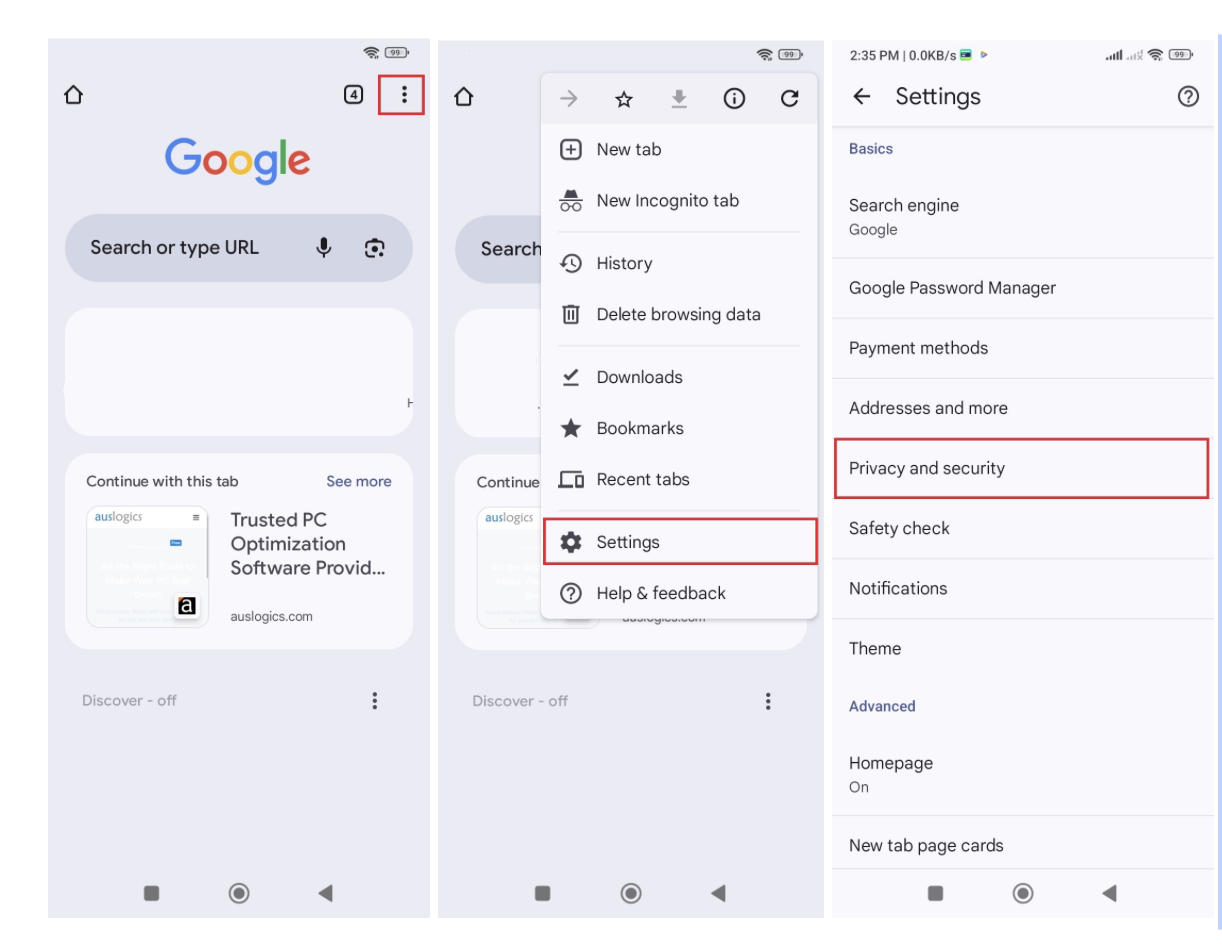
Task: Open Chrome's three-dot overflow menu
Action: (403, 94)
